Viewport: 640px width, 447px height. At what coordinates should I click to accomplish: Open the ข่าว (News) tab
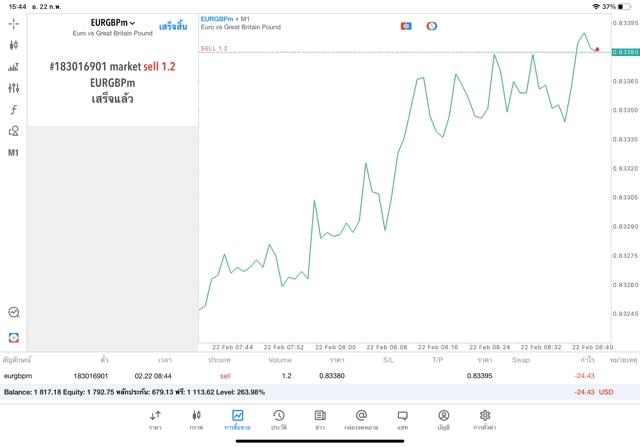(319, 420)
